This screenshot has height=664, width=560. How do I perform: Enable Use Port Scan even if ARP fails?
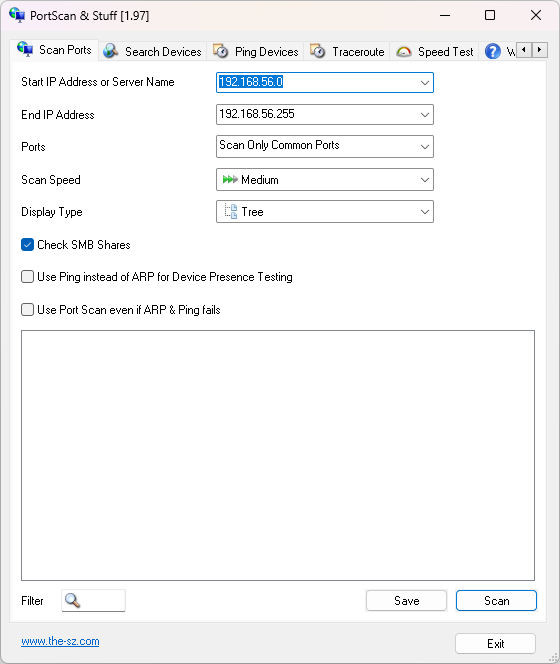28,310
